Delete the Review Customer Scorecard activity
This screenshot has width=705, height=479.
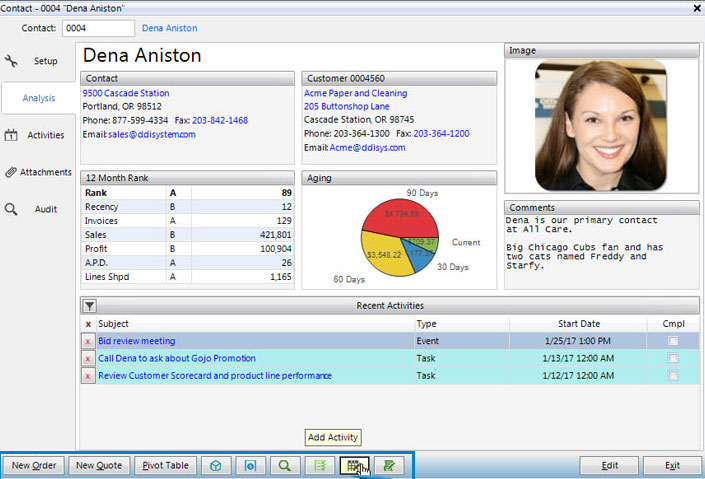pyautogui.click(x=88, y=376)
